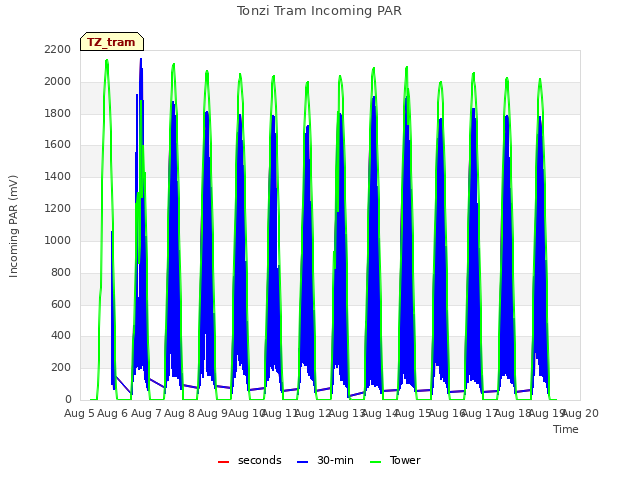This screenshot has width=640, height=480.
Task: Click the TZ_tram label box
Action: click(x=112, y=42)
